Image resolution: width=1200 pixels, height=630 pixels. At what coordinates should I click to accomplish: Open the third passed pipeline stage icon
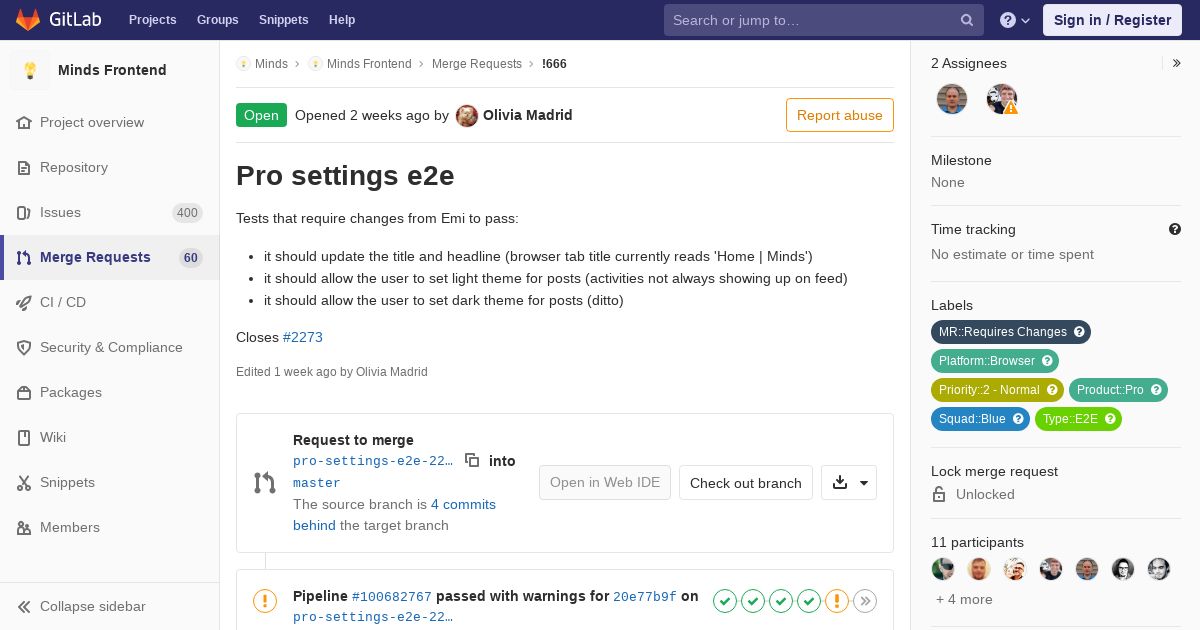point(781,600)
